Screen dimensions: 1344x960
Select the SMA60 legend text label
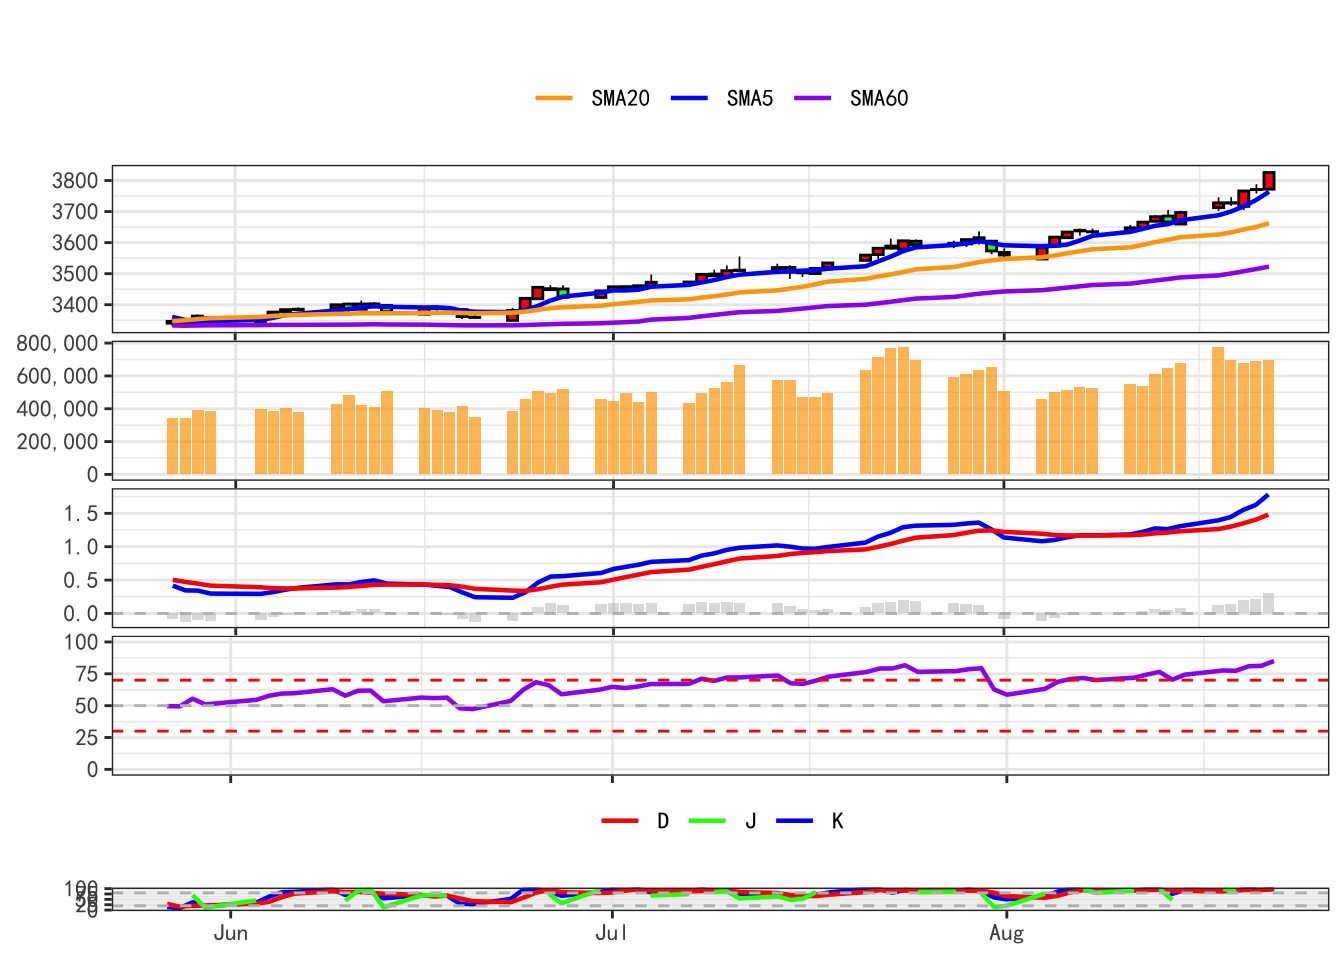click(x=879, y=98)
